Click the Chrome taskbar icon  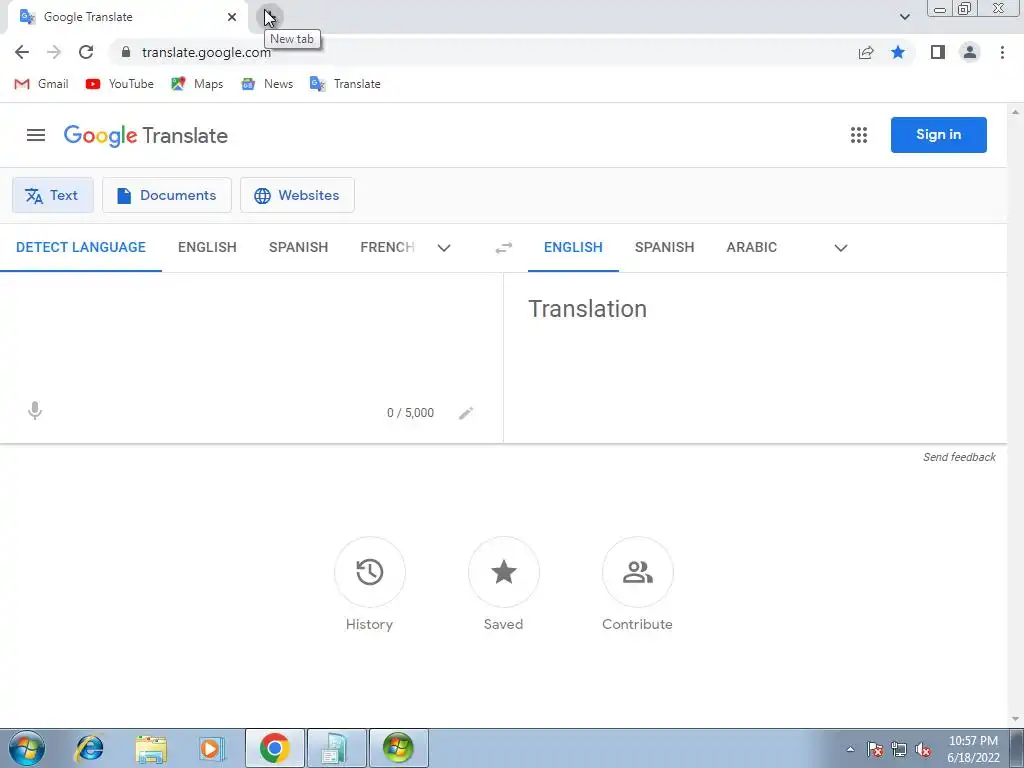(x=274, y=748)
